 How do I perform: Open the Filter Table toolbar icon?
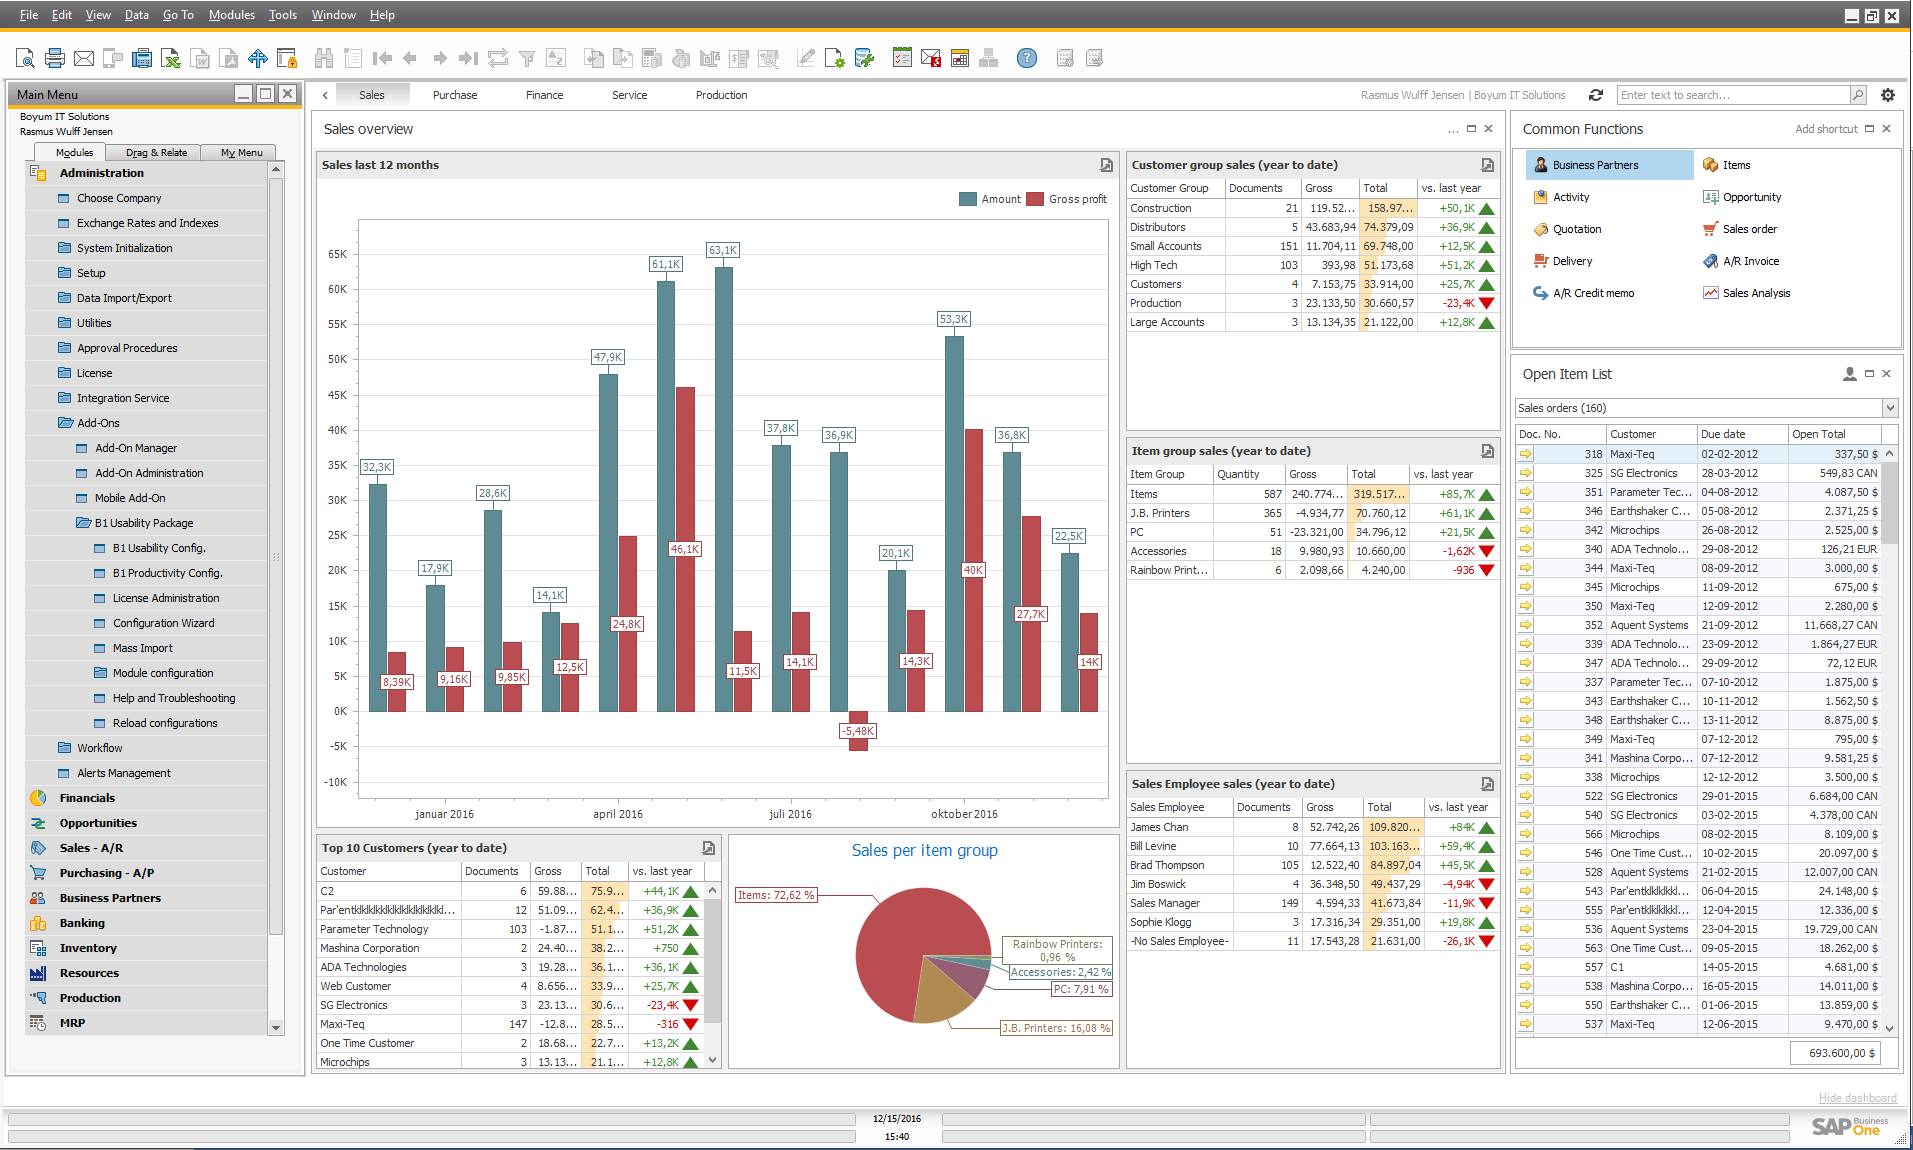(x=527, y=57)
